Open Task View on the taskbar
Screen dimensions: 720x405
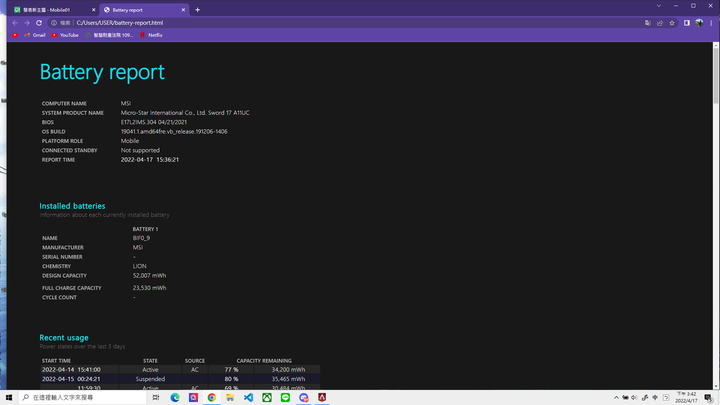[x=156, y=397]
